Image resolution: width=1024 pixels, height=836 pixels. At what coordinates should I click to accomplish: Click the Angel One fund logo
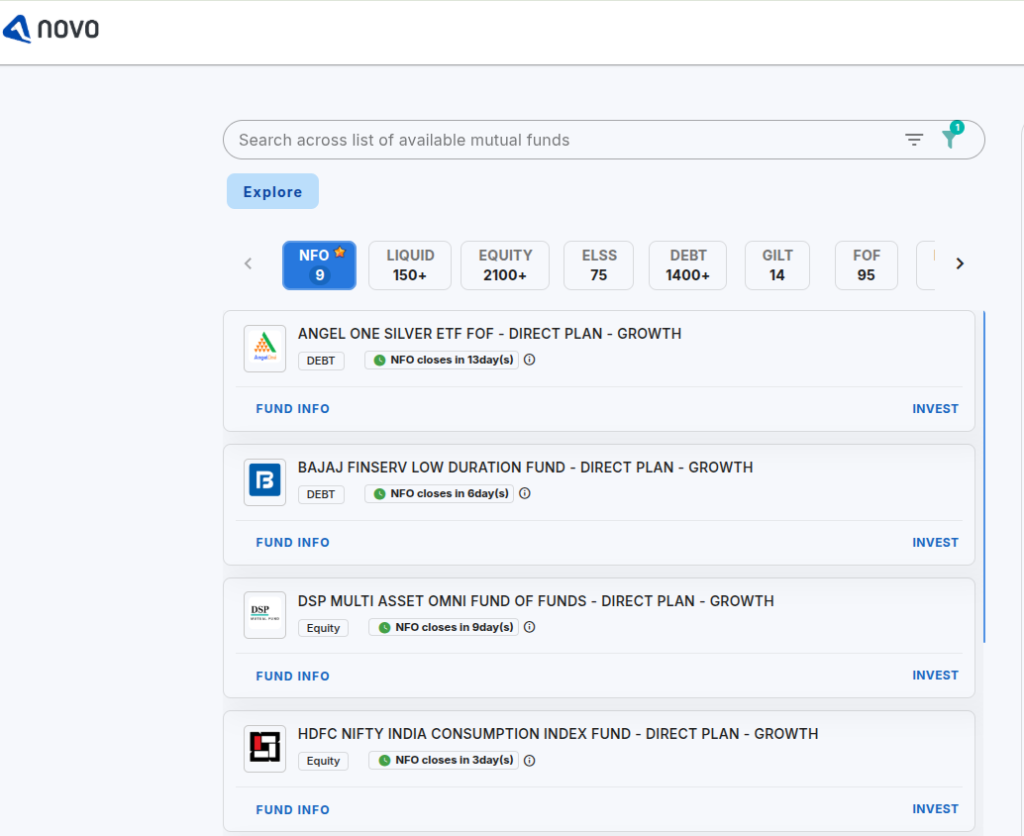pos(265,349)
